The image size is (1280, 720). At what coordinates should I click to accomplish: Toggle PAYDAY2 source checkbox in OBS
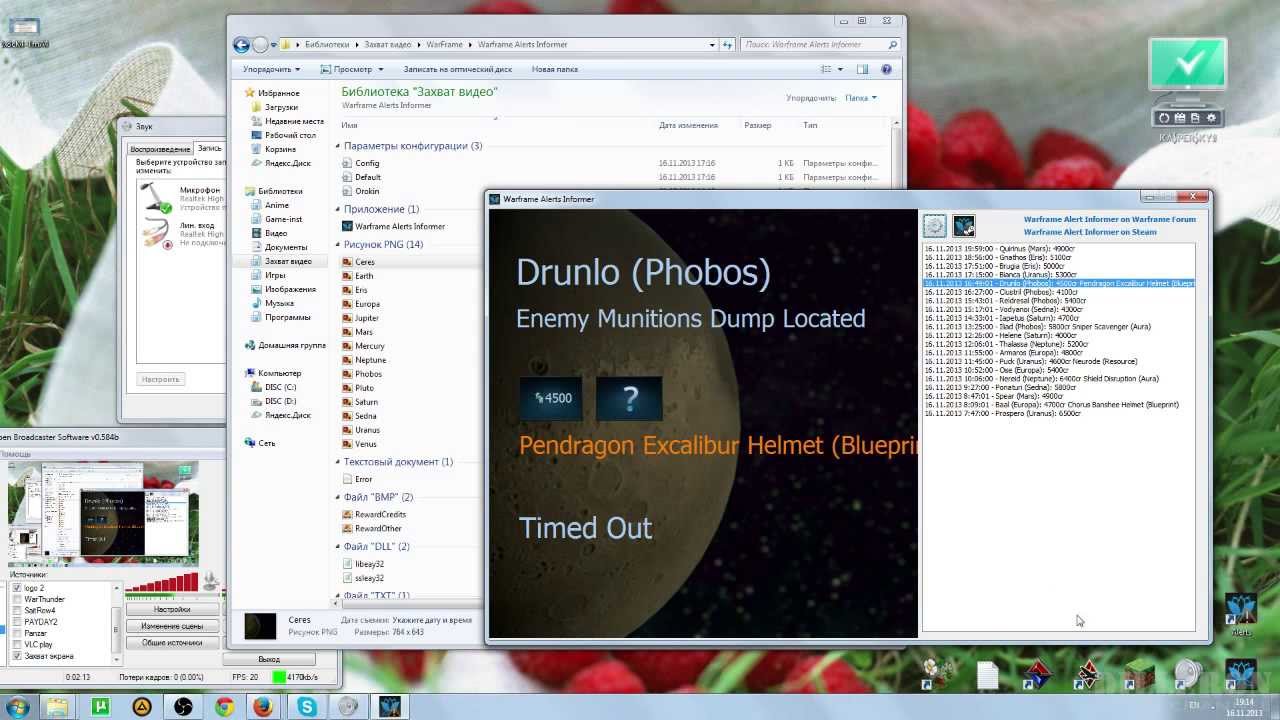(x=17, y=622)
